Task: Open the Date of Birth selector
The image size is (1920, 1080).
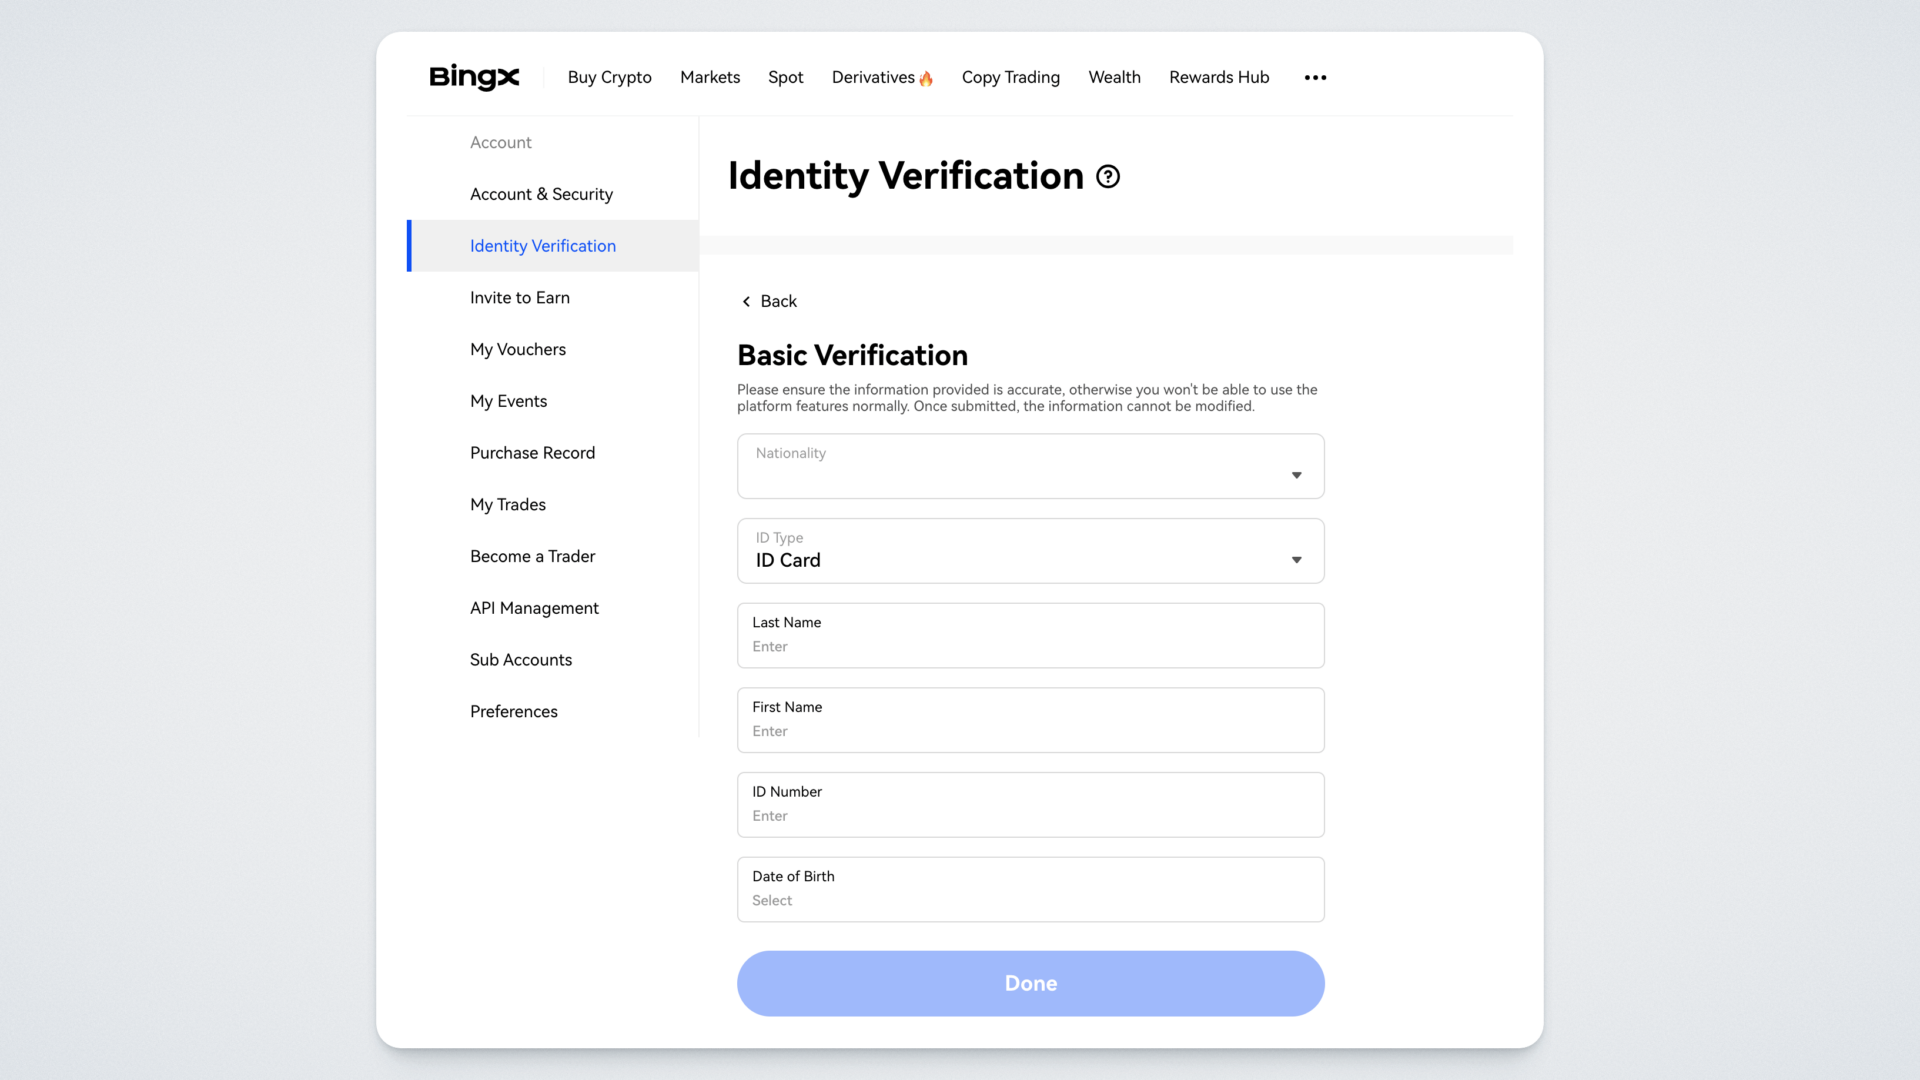Action: (x=1030, y=889)
